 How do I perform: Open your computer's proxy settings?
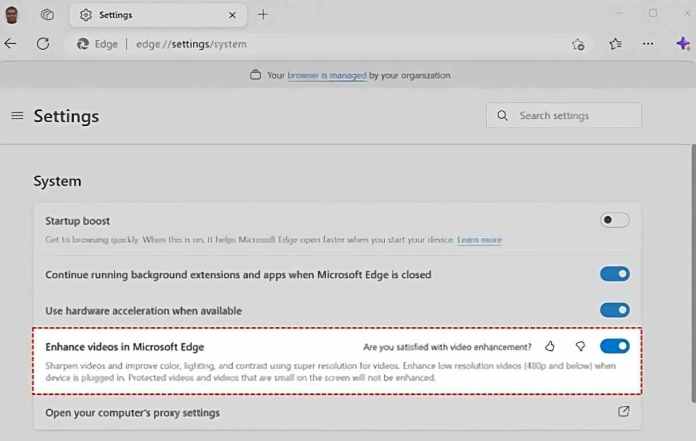[x=337, y=413]
